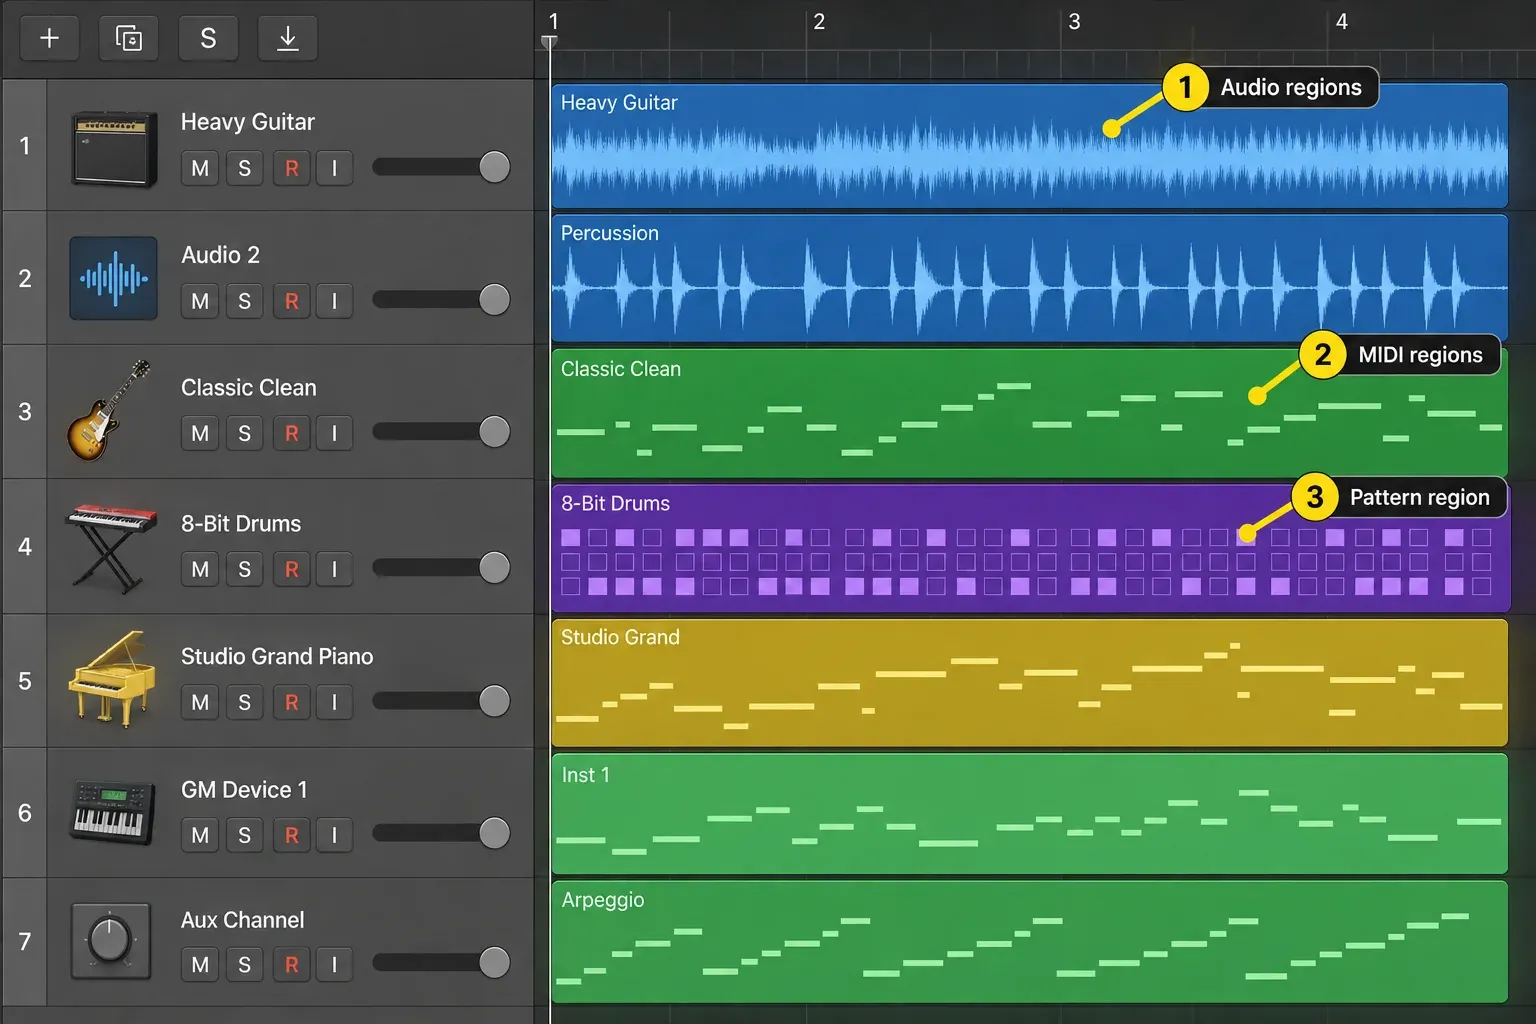Mute the Aux Channel track
The height and width of the screenshot is (1024, 1536).
(200, 964)
